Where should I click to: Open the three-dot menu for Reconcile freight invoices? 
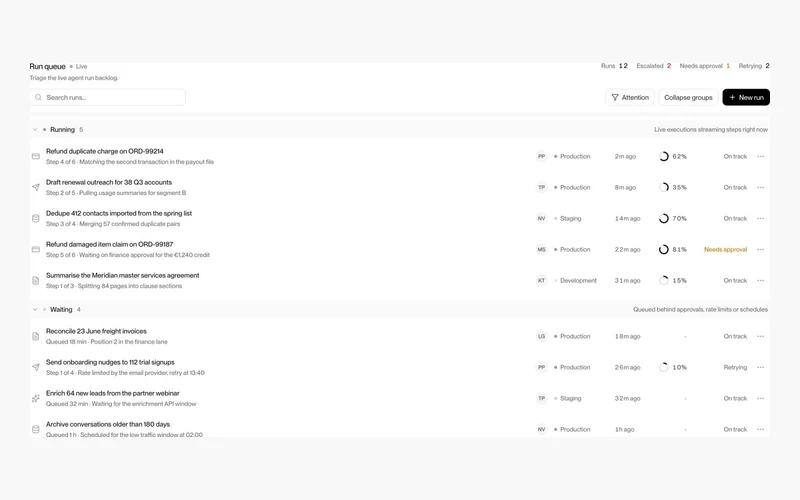coord(760,336)
